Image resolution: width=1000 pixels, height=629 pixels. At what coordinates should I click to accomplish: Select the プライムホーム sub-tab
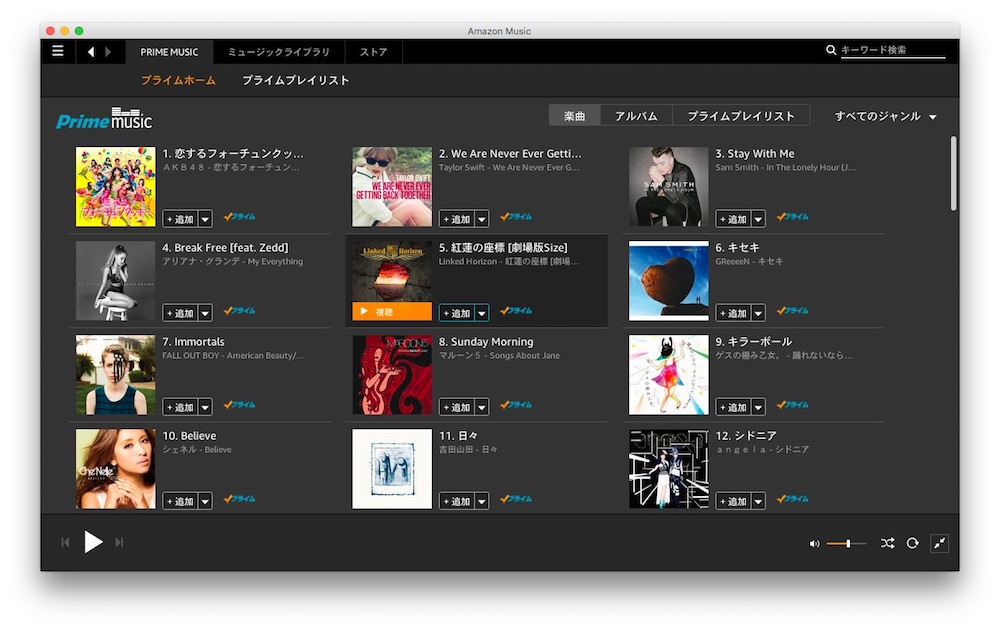pyautogui.click(x=178, y=80)
